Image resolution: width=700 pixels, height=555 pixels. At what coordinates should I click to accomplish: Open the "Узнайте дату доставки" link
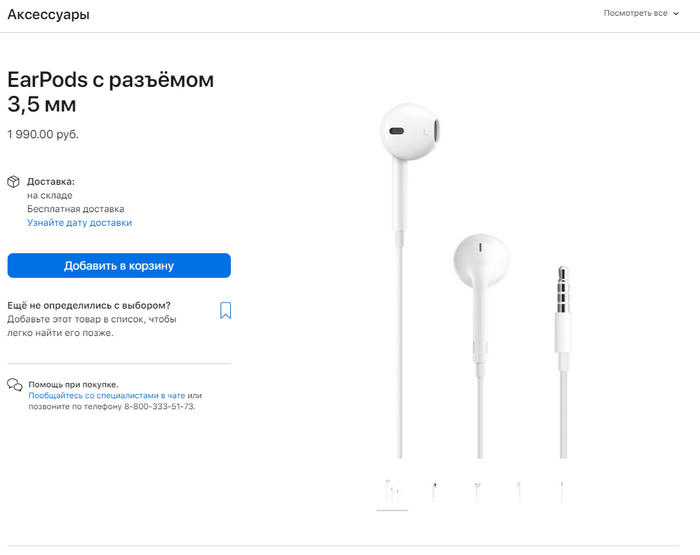coord(79,223)
